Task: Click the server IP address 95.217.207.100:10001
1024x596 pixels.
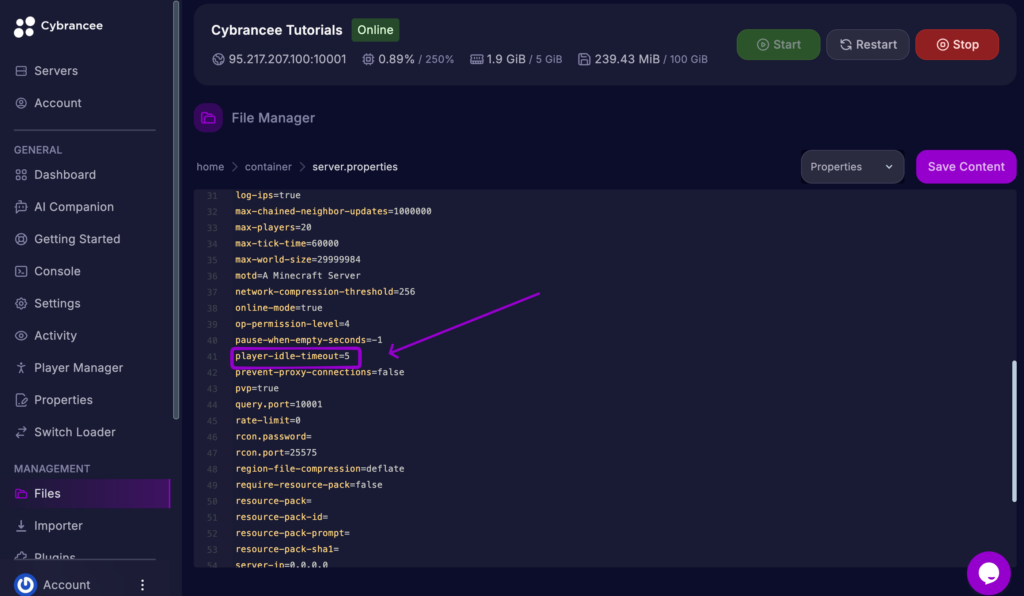Action: (x=287, y=59)
